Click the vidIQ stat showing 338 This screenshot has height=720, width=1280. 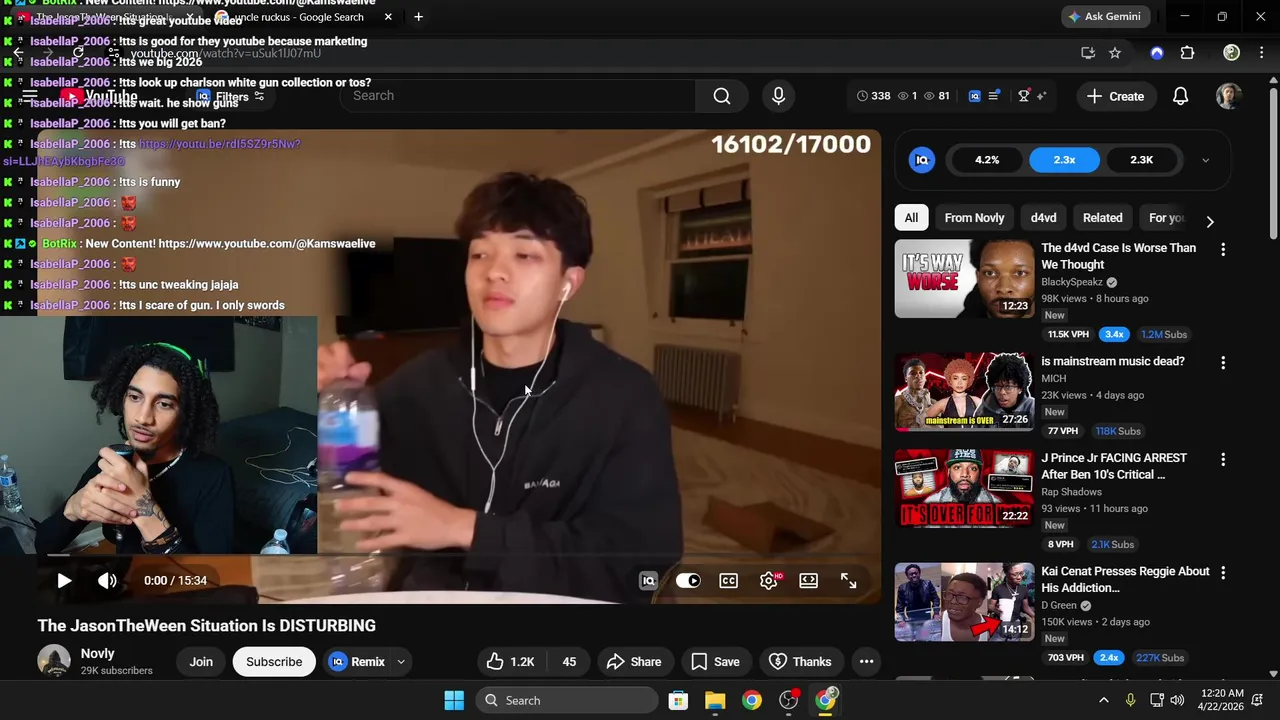[874, 96]
